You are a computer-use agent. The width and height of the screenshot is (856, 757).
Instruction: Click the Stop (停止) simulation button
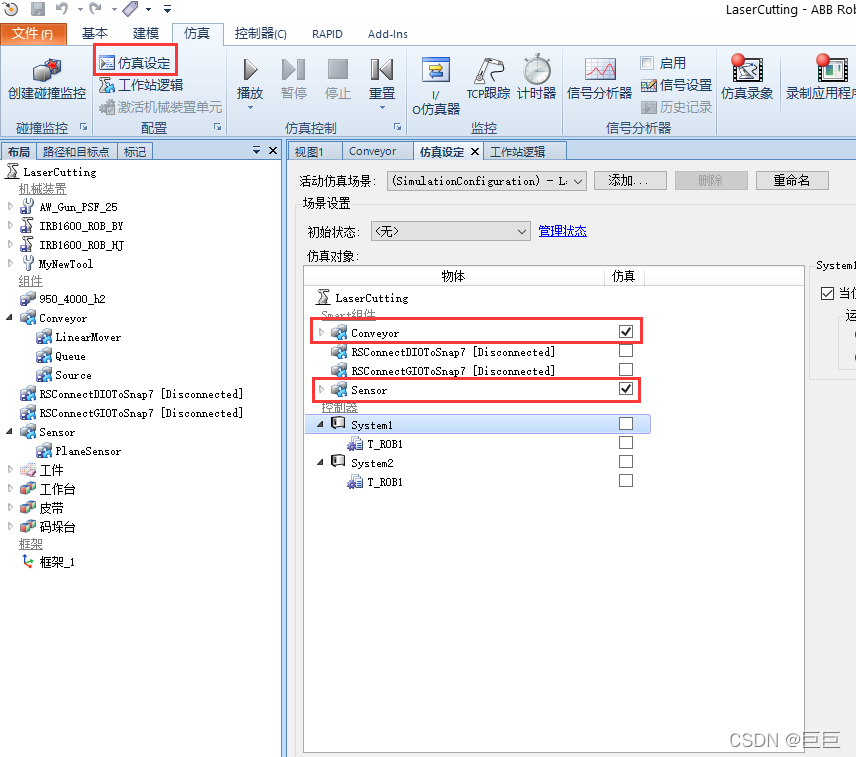coord(337,80)
